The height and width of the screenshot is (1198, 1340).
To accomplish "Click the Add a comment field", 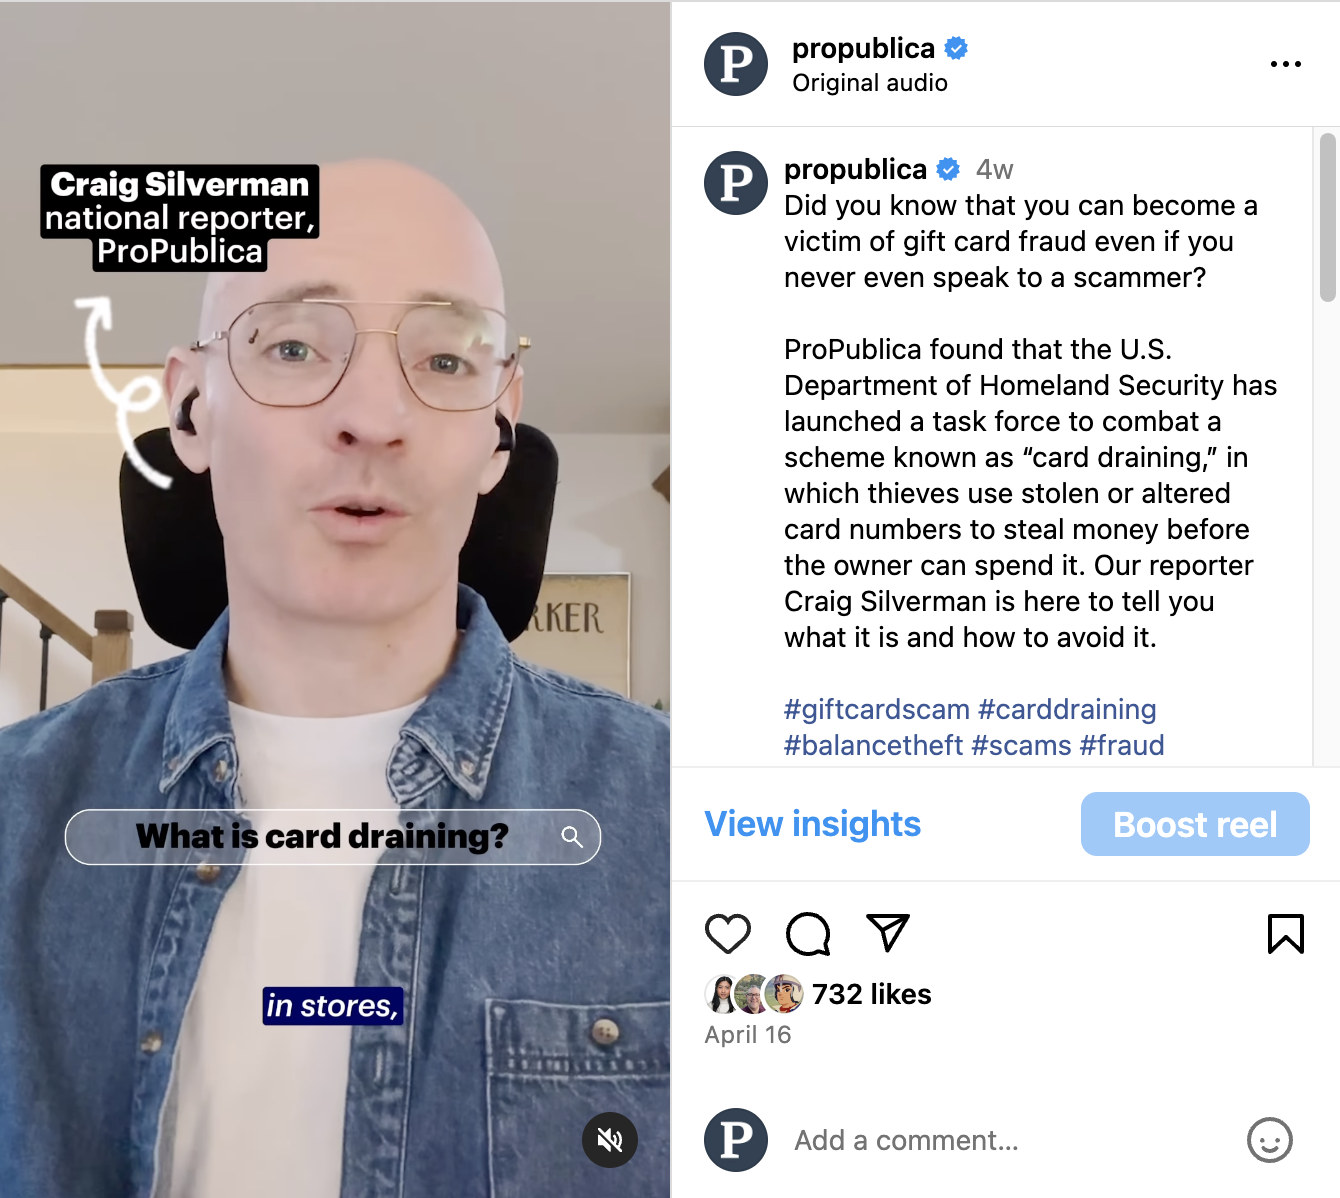I will (x=1010, y=1140).
